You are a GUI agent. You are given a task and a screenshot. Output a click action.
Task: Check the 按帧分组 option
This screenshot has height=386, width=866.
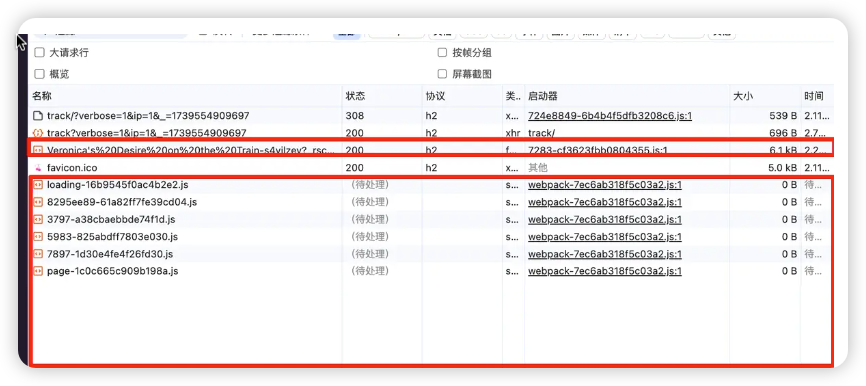point(442,53)
